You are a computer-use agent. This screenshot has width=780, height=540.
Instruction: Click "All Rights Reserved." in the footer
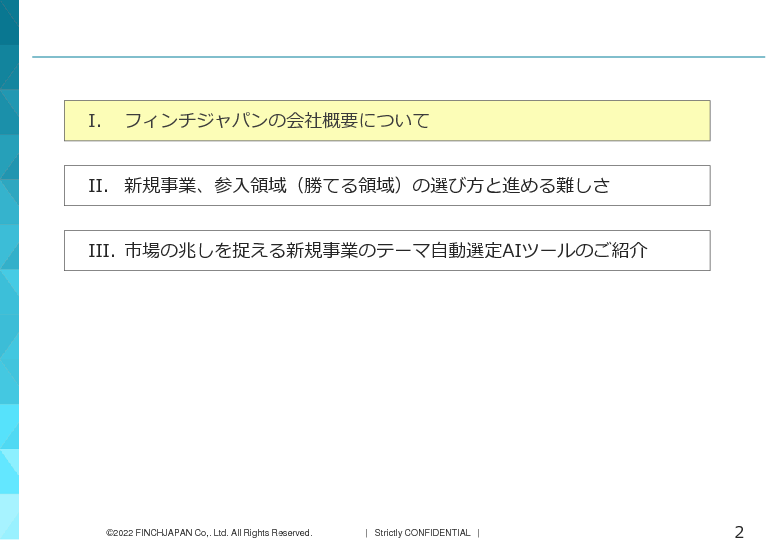pos(271,533)
